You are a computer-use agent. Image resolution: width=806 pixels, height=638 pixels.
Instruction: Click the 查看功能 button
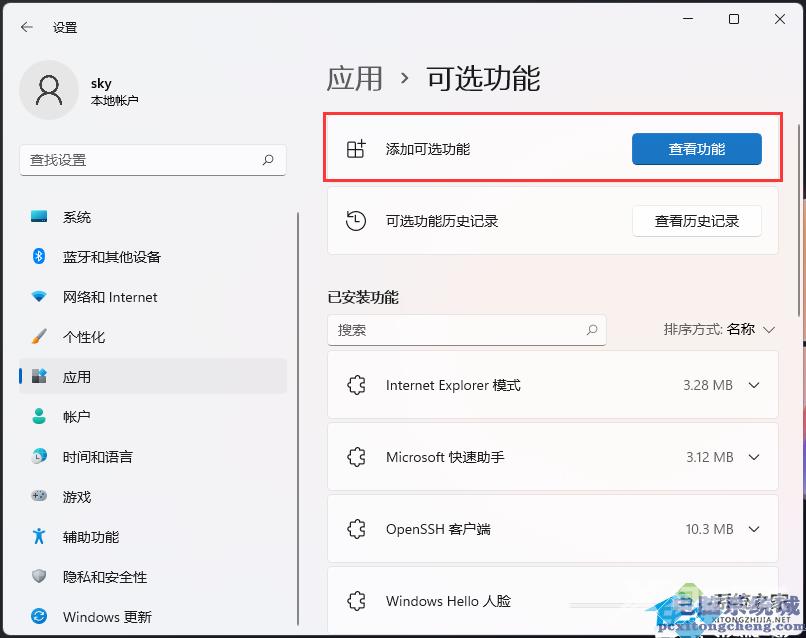[x=697, y=149]
